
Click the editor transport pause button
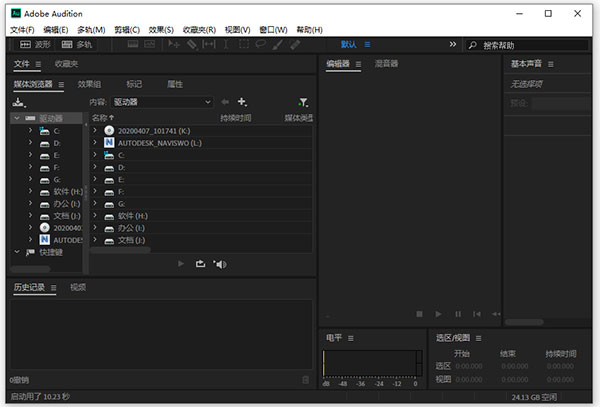tap(458, 314)
